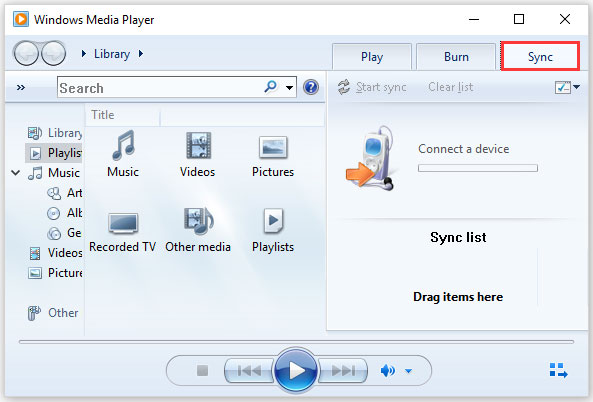
Task: Stop playback with the Stop button
Action: pyautogui.click(x=202, y=370)
